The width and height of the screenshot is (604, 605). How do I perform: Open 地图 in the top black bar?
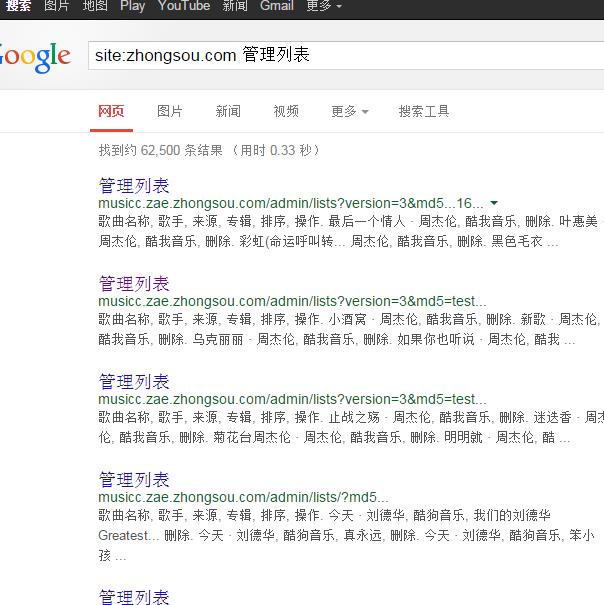(x=95, y=6)
